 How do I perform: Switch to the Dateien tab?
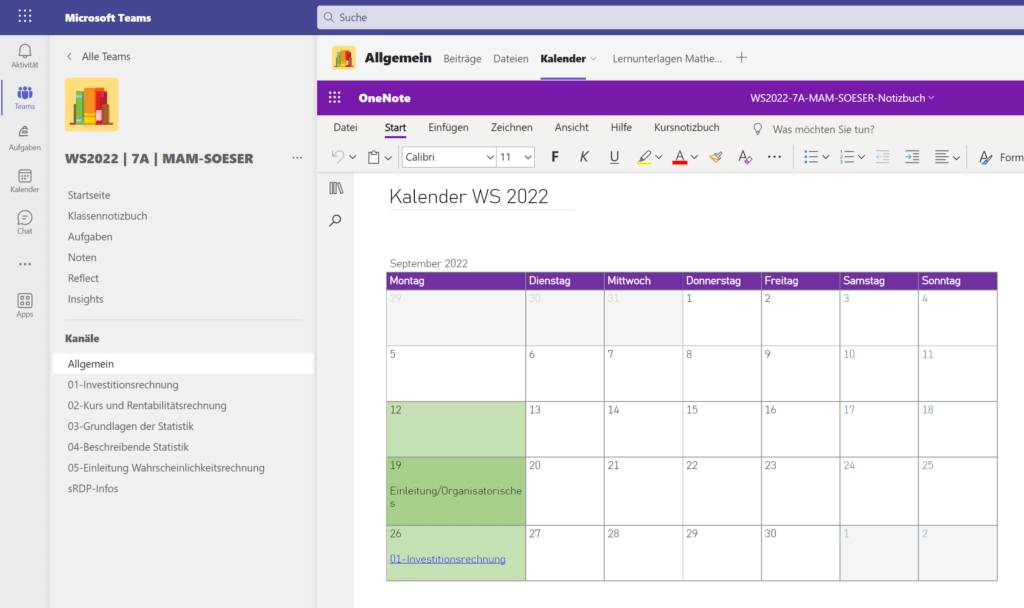pos(511,59)
